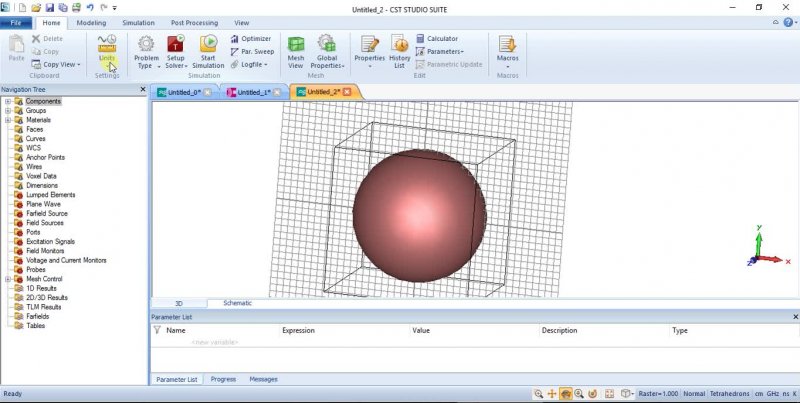Open a project via the folder icon
The width and height of the screenshot is (800, 403).
(x=36, y=8)
